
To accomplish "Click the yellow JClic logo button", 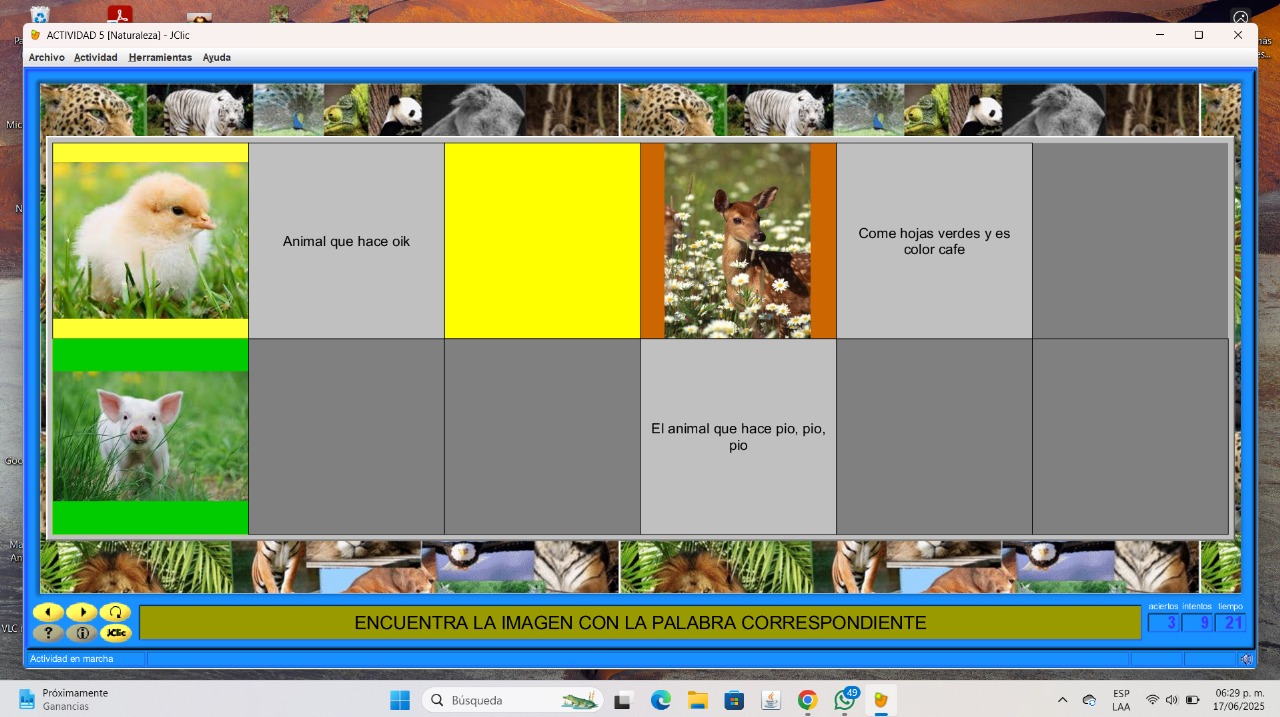I will pyautogui.click(x=116, y=633).
